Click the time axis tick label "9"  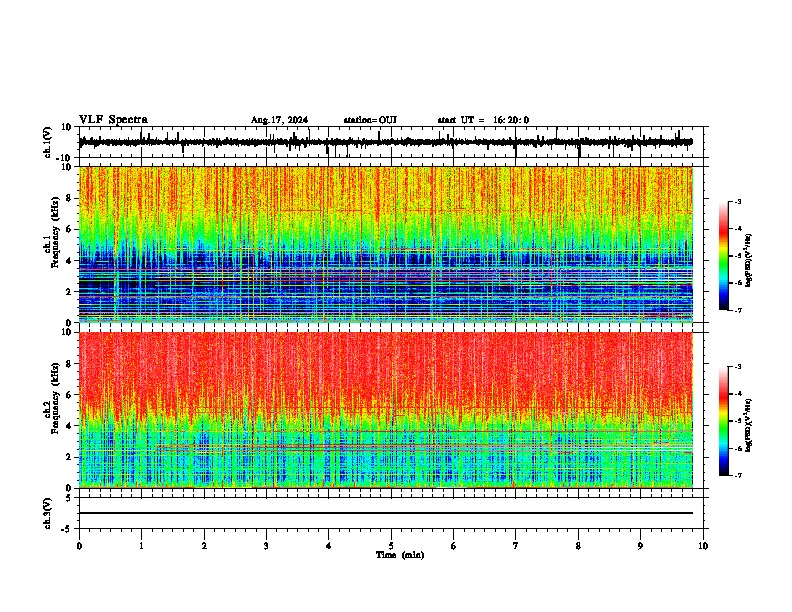640,546
